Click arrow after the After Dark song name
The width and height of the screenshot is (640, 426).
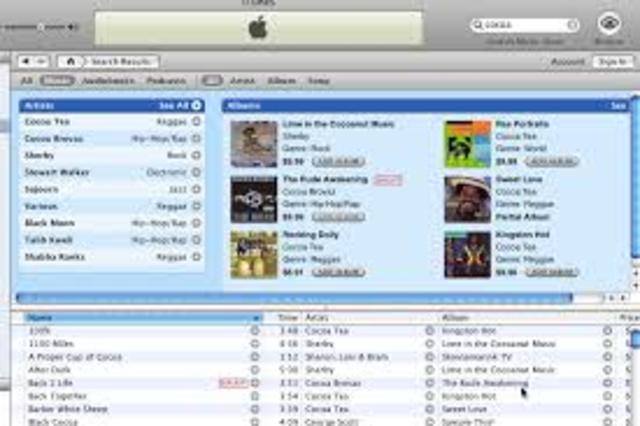tap(255, 370)
